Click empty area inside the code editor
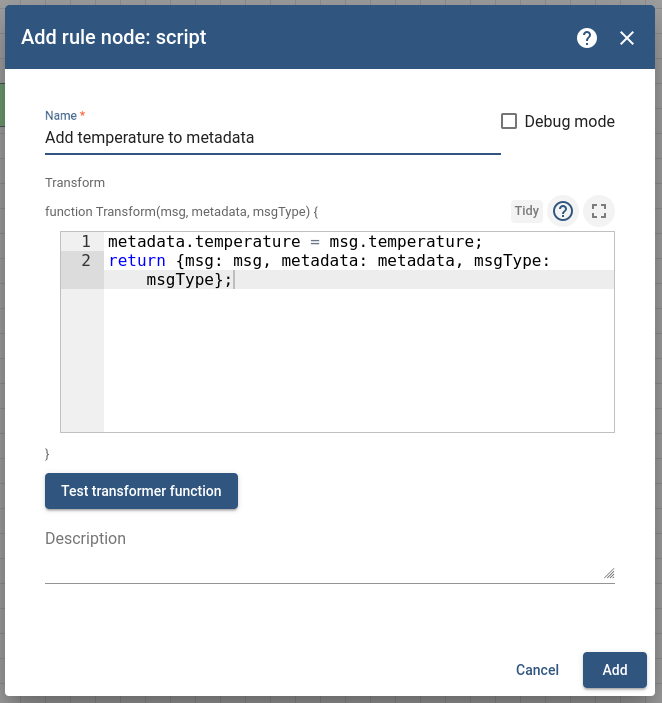The image size is (662, 703). pyautogui.click(x=358, y=370)
